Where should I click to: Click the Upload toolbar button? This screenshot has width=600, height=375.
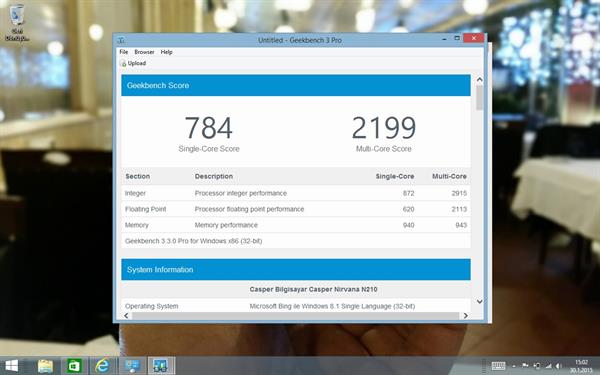click(133, 63)
